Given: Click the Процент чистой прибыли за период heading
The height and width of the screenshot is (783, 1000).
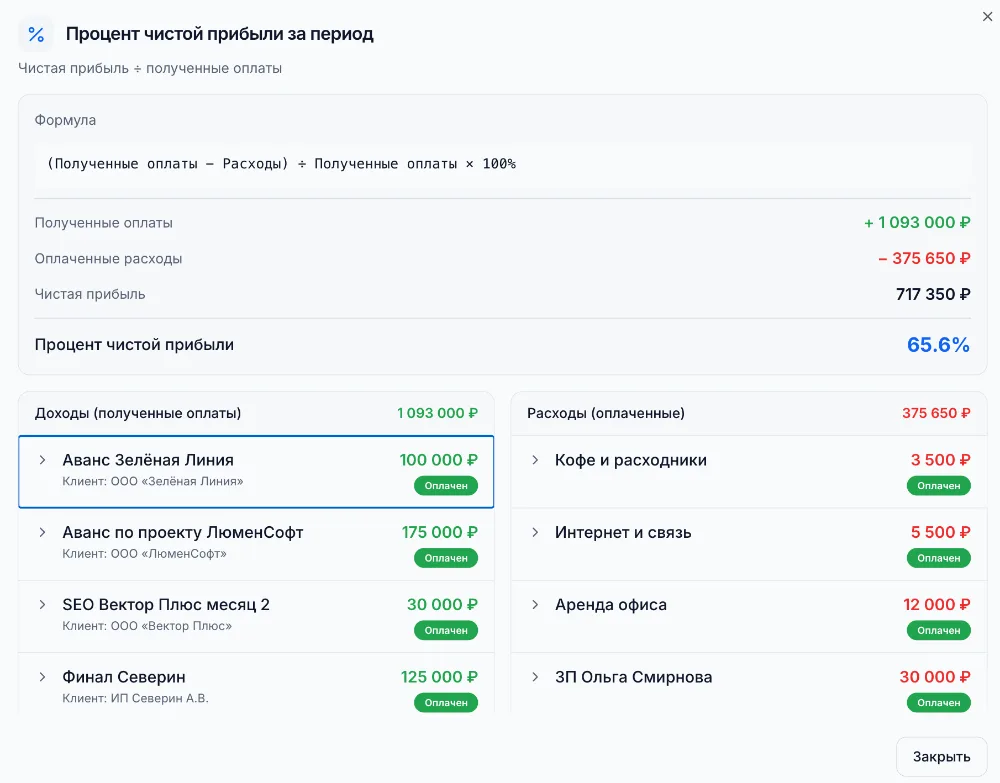Looking at the screenshot, I should point(219,34).
